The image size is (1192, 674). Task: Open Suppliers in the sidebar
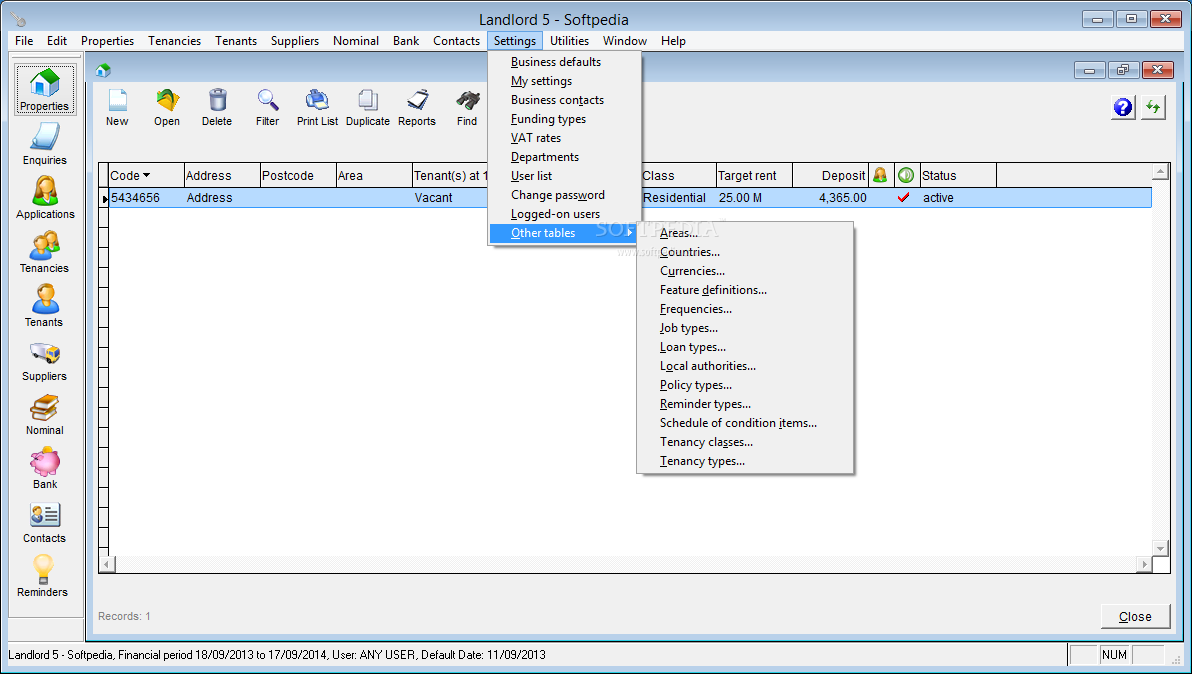45,359
